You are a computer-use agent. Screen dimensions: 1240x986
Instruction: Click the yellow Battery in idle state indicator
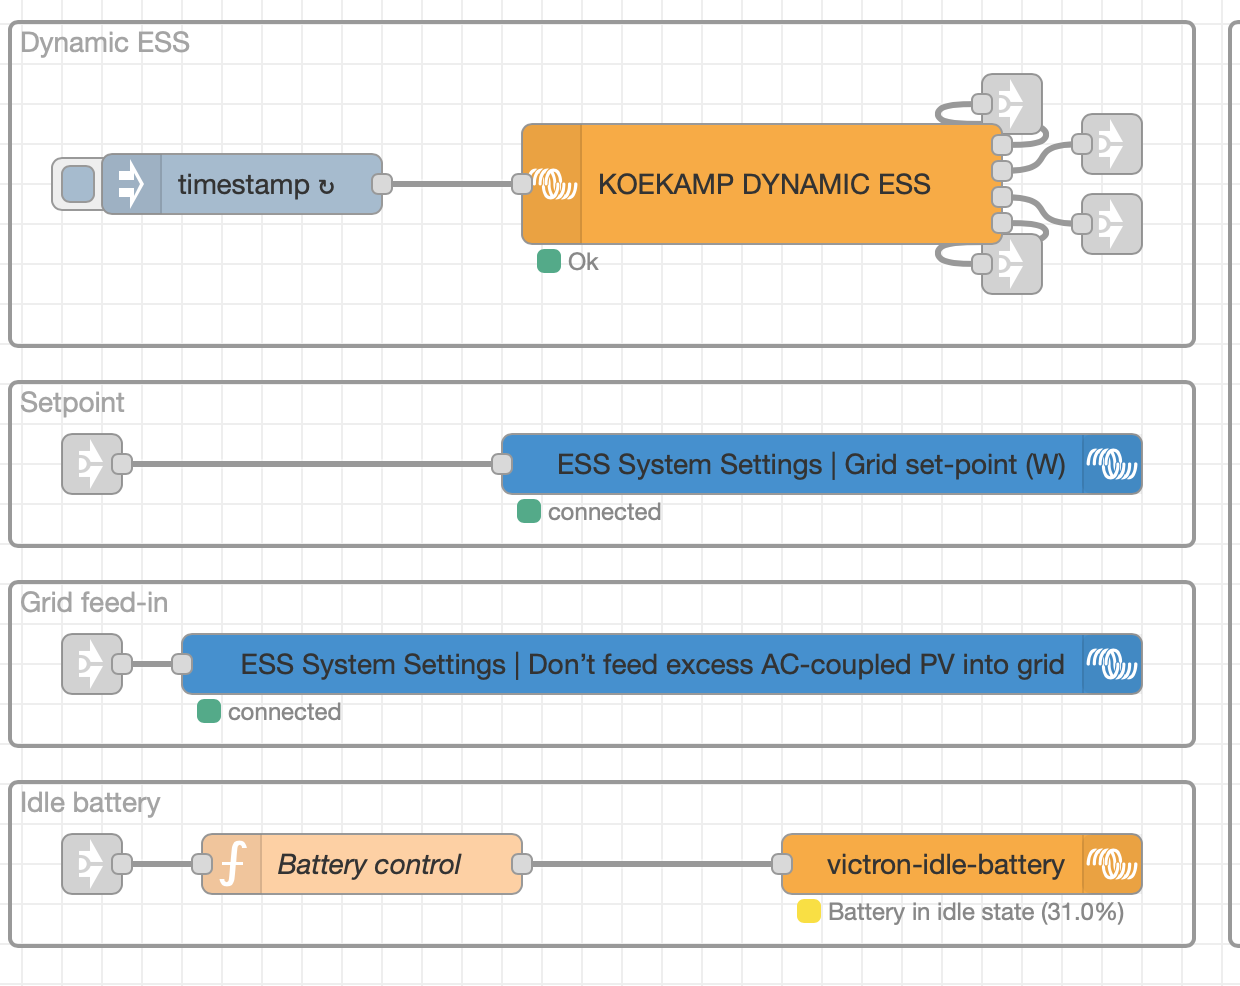[809, 912]
